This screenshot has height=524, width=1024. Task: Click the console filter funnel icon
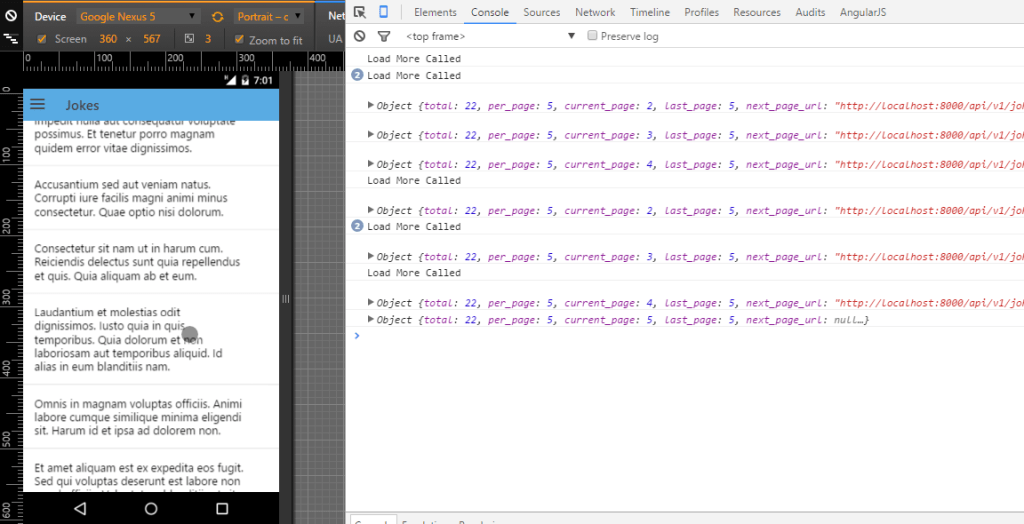pos(383,36)
